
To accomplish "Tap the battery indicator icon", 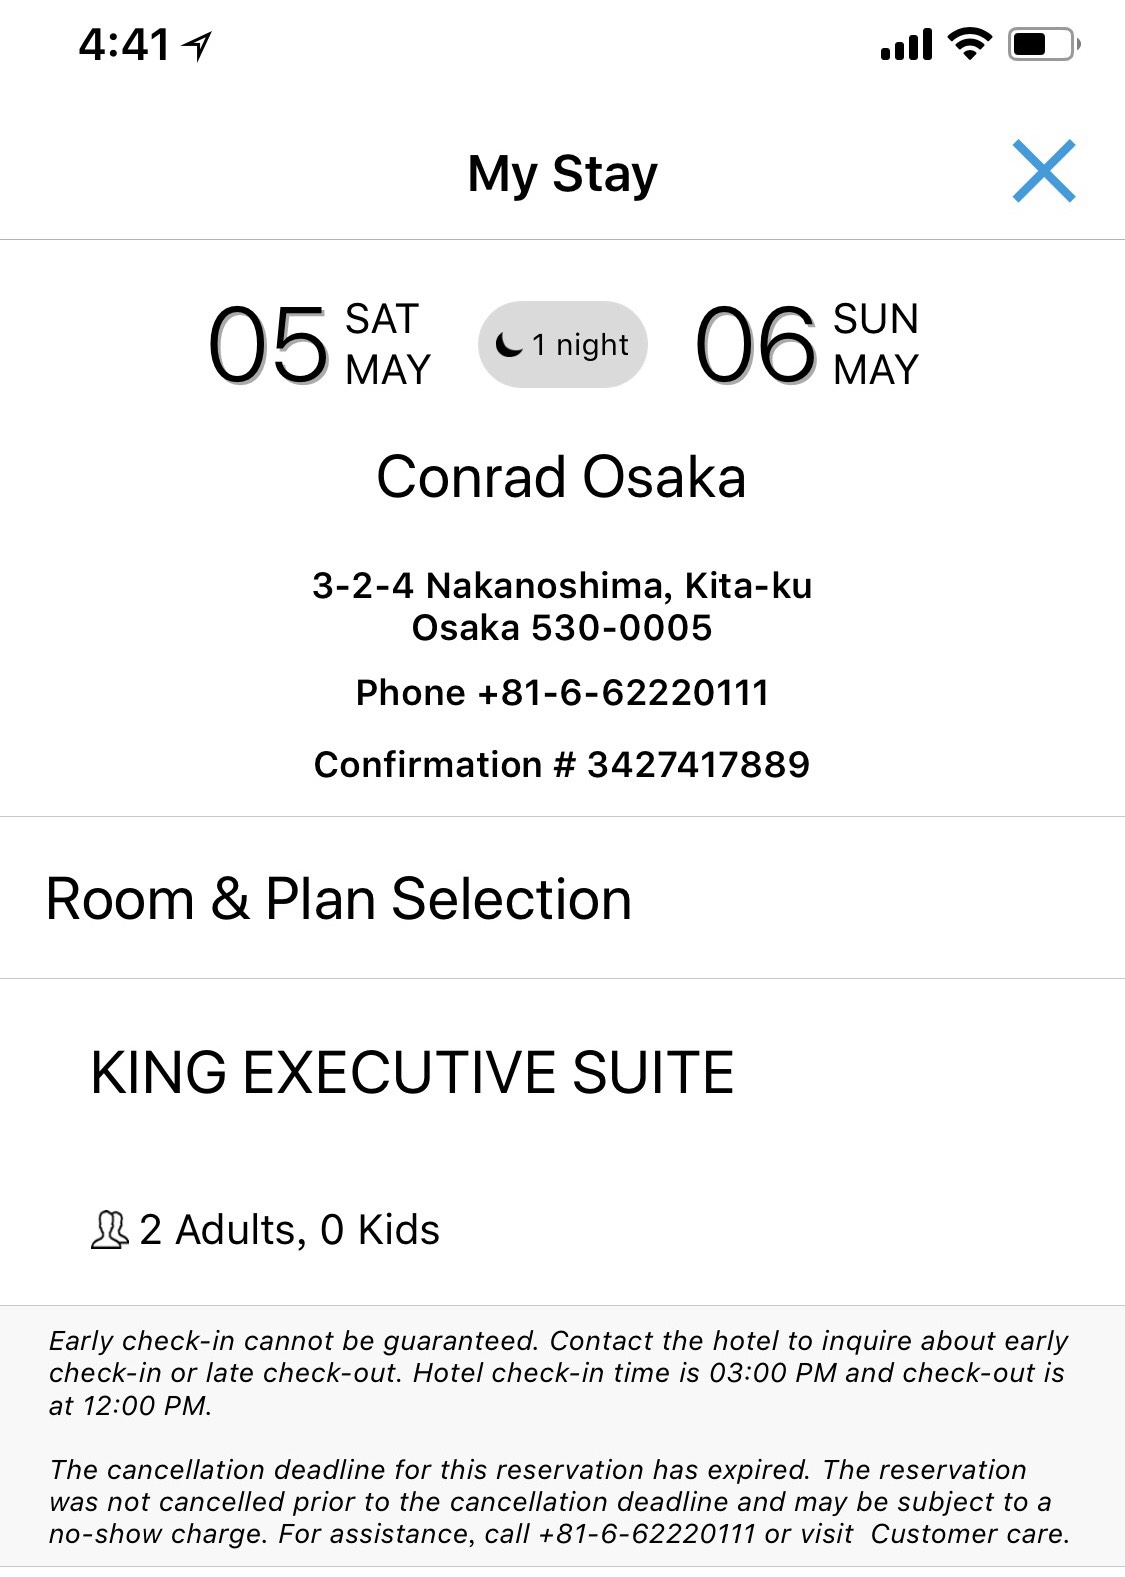I will point(1044,44).
